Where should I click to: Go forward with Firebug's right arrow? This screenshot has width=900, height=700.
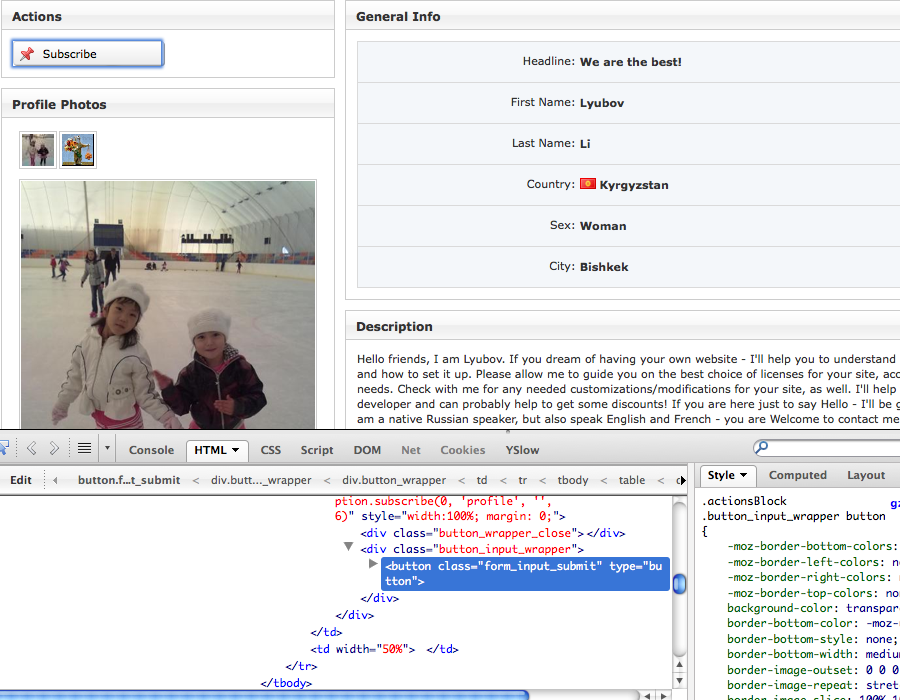point(54,448)
